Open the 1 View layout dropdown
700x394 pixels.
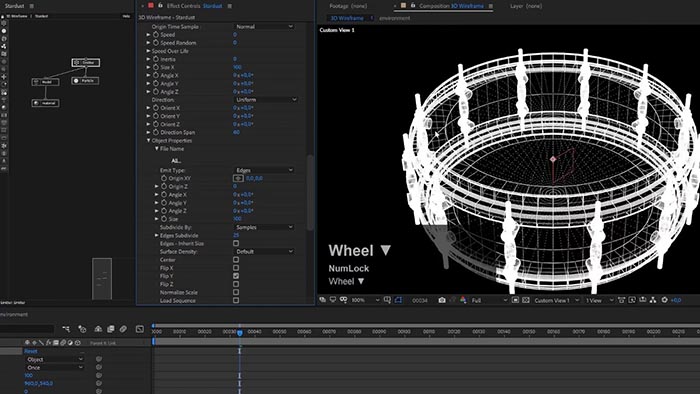tap(599, 300)
